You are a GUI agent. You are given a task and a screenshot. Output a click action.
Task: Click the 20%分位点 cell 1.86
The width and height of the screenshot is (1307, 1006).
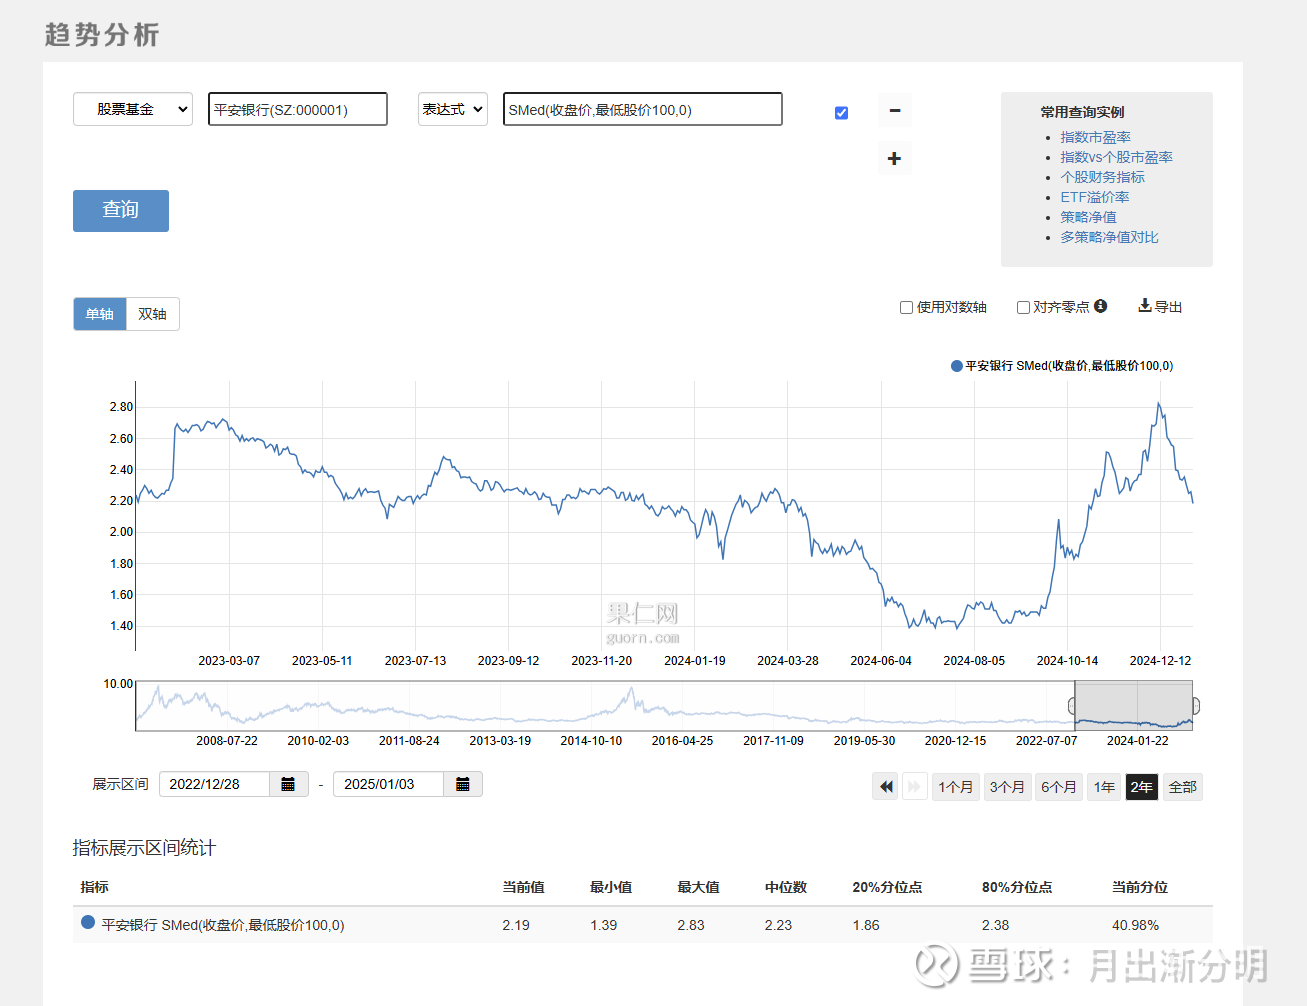[866, 925]
